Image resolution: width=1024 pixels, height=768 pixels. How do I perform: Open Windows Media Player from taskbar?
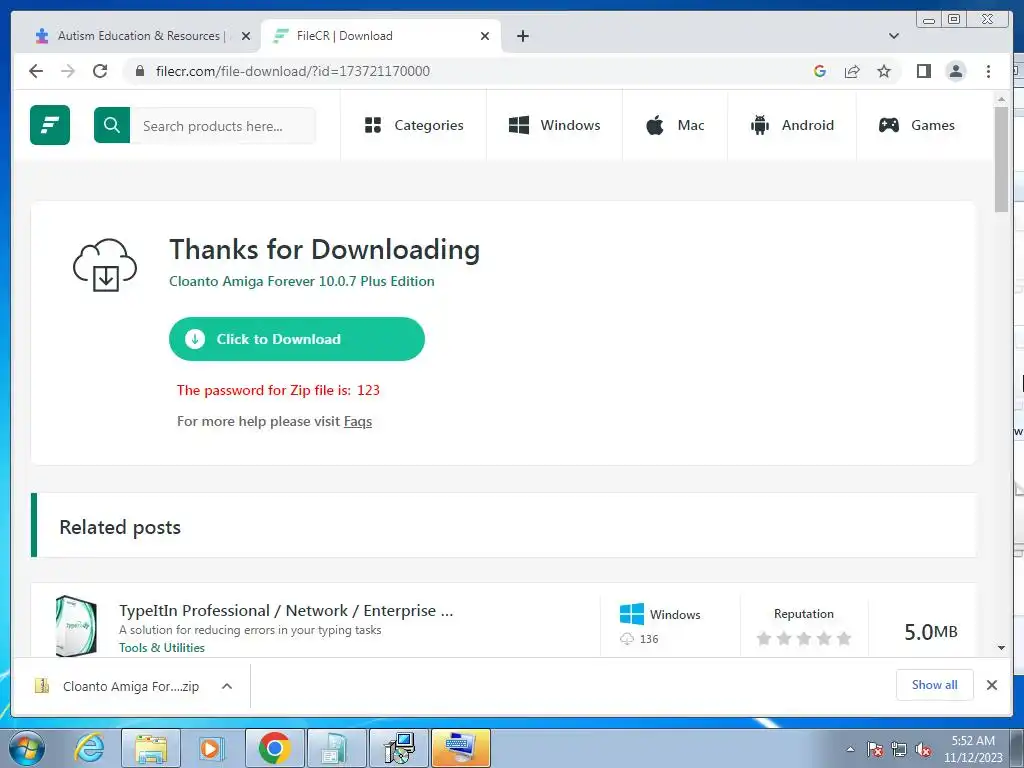tap(211, 748)
